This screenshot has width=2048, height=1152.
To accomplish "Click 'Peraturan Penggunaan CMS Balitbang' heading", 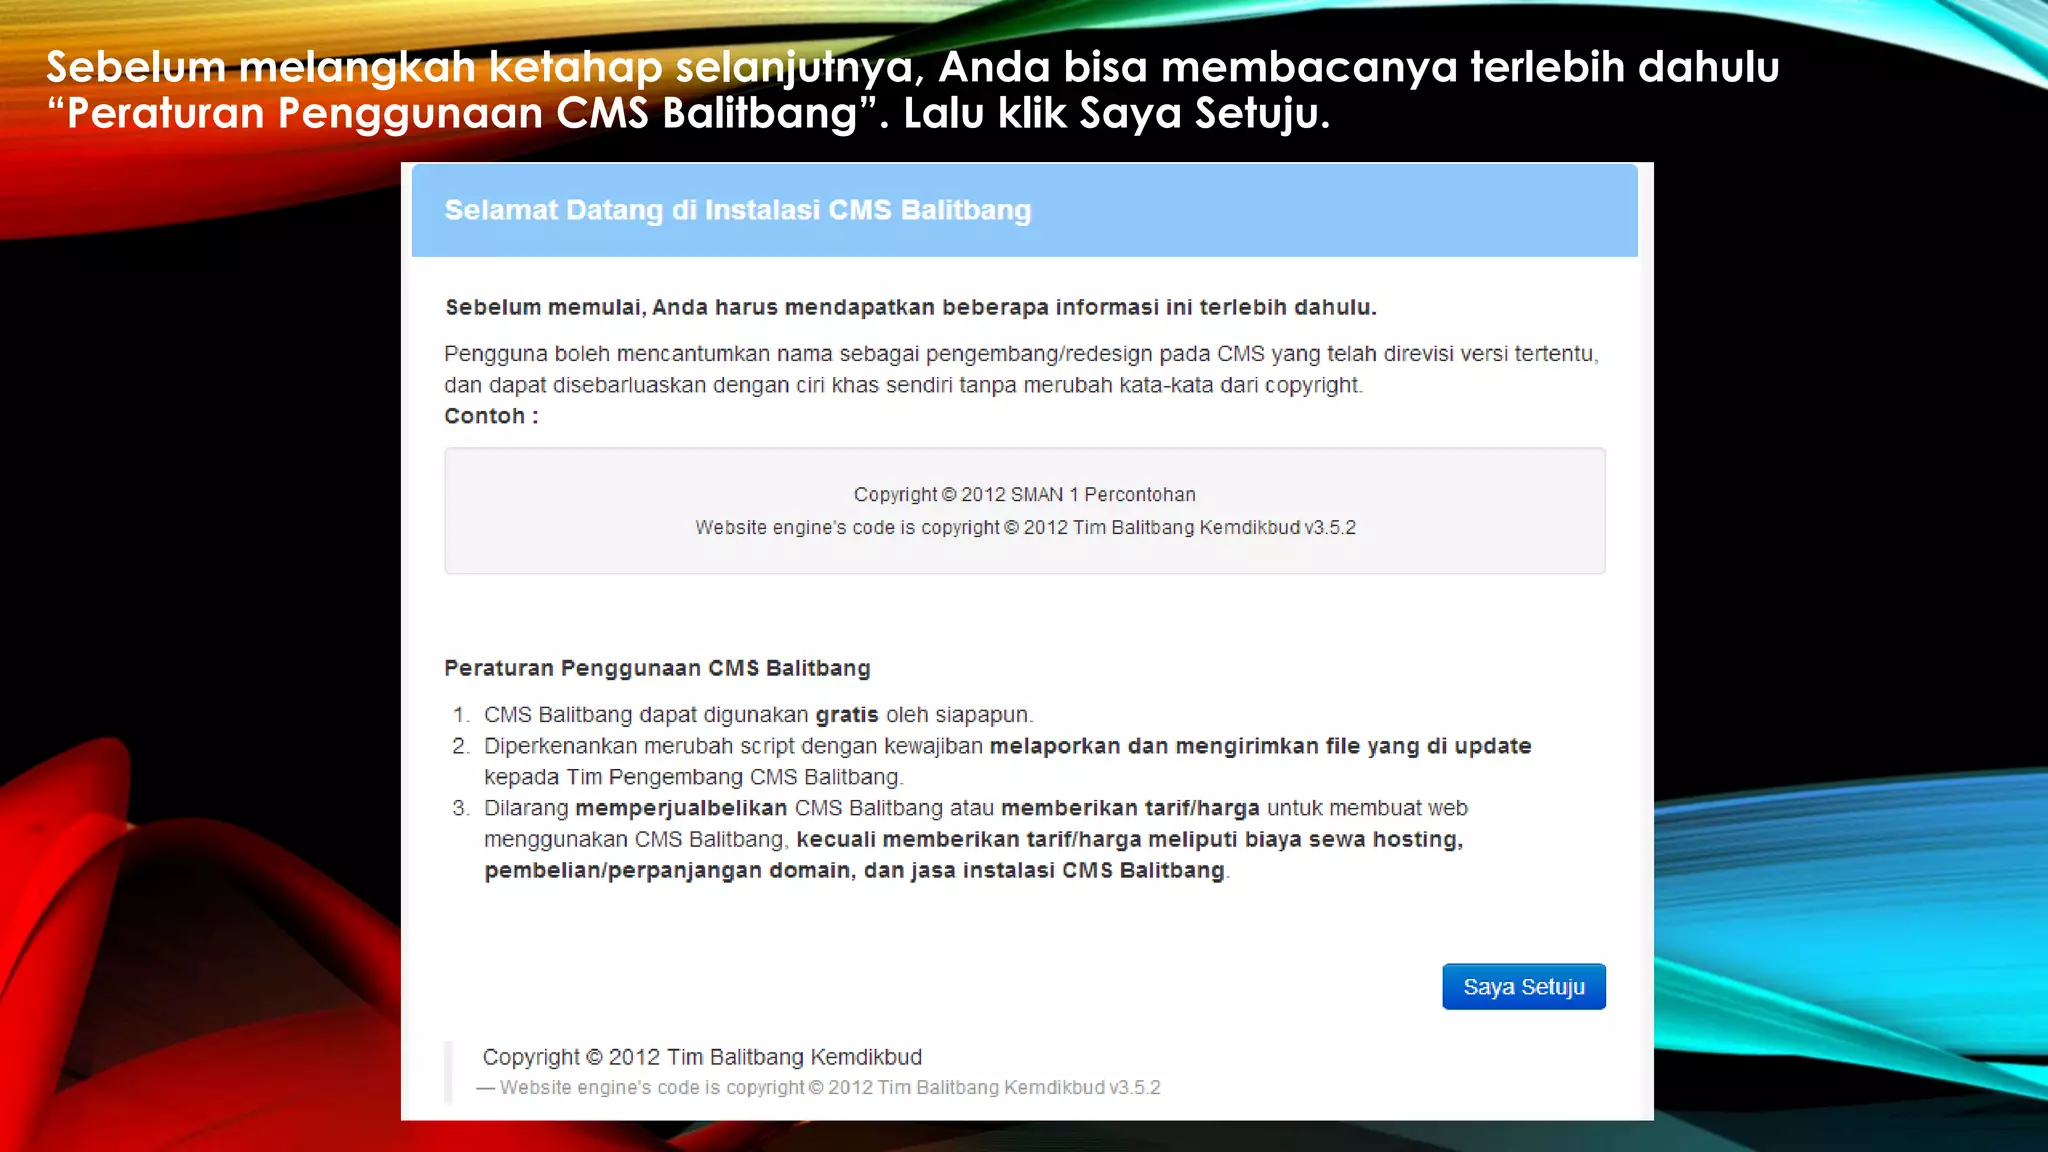I will (657, 668).
